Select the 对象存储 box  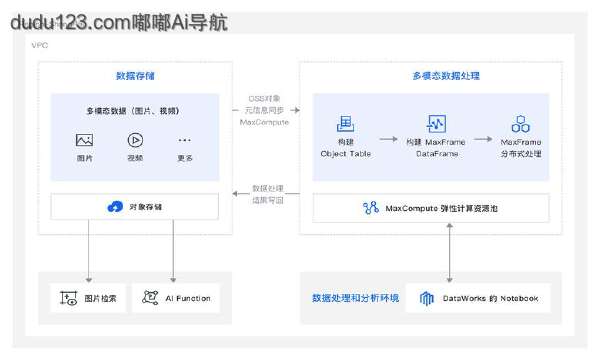click(135, 207)
